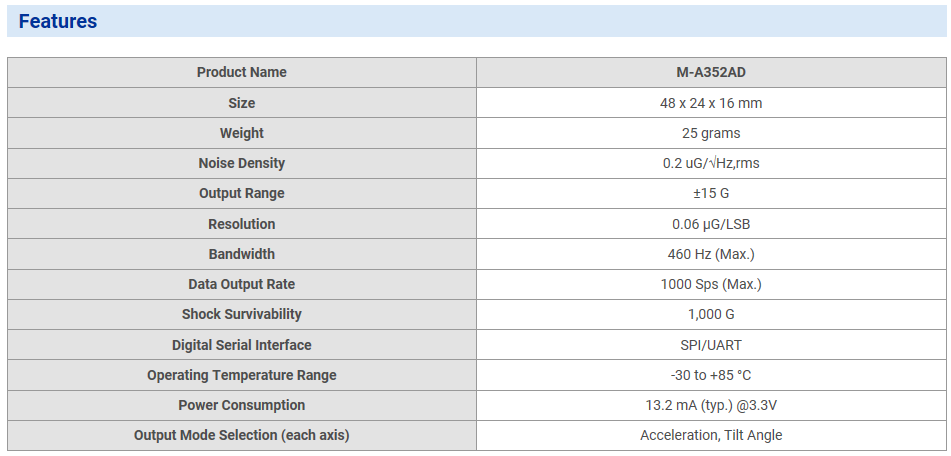This screenshot has width=951, height=456.
Task: Select the 25 grams weight value
Action: coord(710,133)
